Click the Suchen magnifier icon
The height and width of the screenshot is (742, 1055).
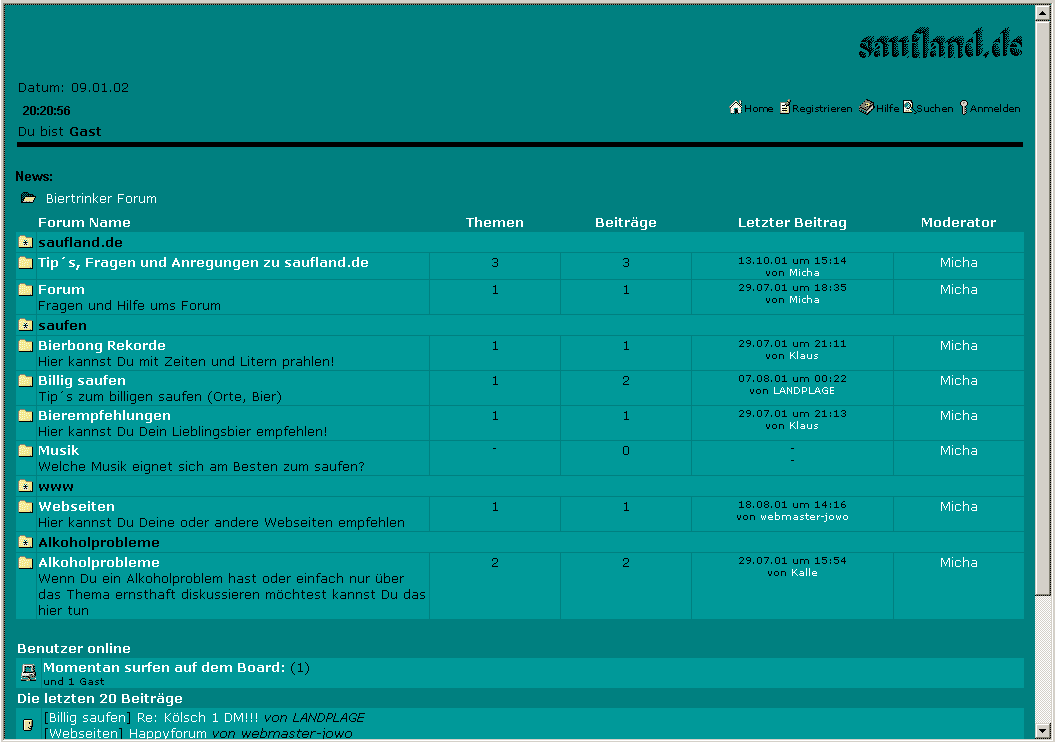[x=908, y=108]
